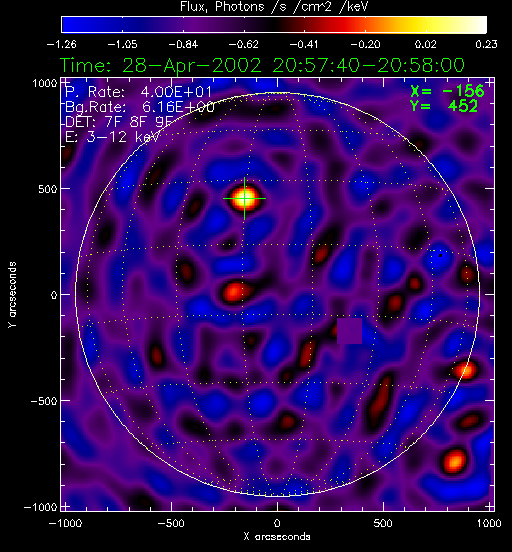The height and width of the screenshot is (552, 512).
Task: Click the P. Rate 4.00E+01 label
Action: [139, 92]
